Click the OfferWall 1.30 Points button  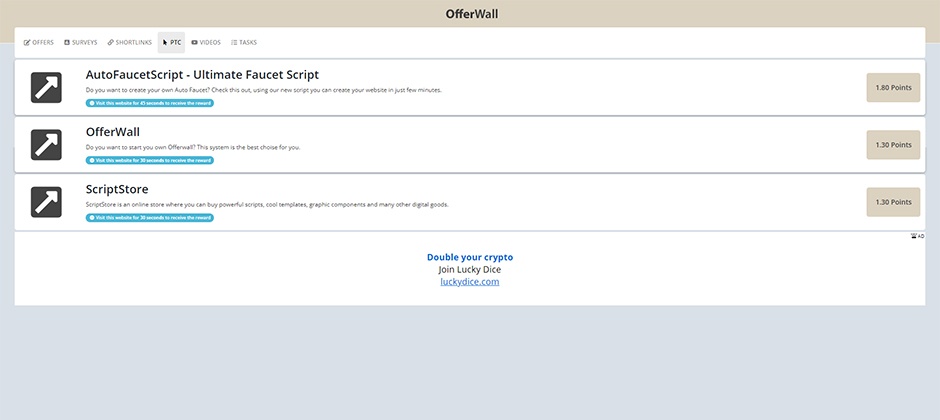[x=893, y=145]
